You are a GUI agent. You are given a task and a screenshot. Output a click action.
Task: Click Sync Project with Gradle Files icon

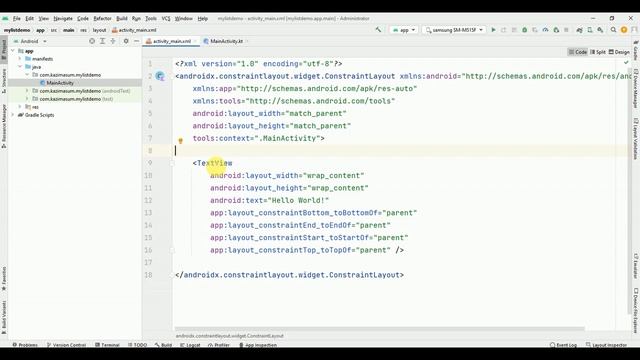pos(579,30)
